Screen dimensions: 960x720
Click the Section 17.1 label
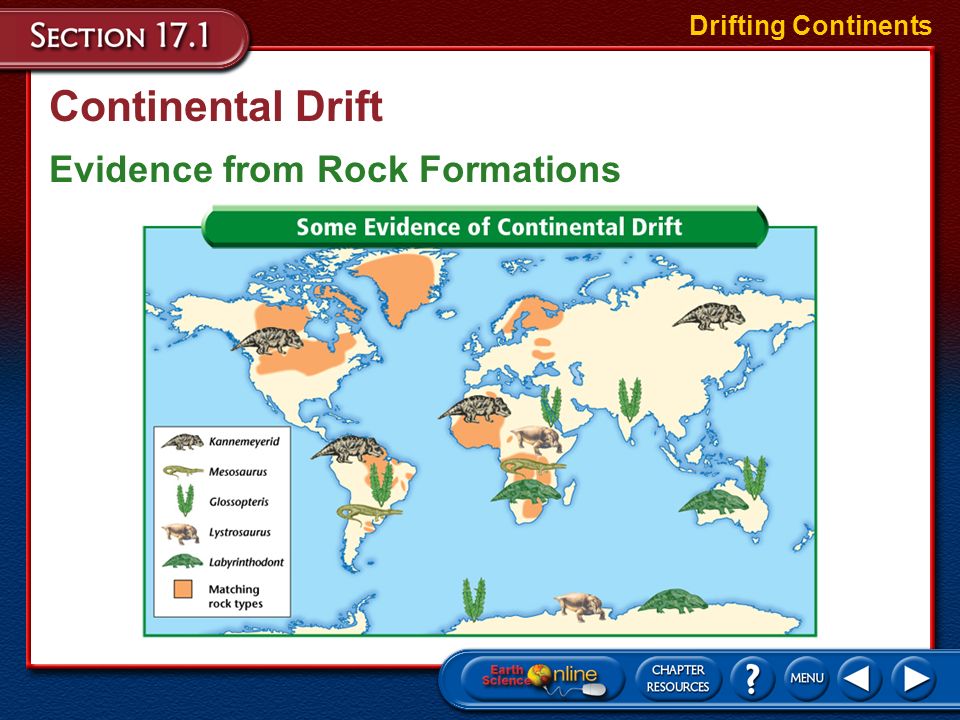(x=119, y=36)
